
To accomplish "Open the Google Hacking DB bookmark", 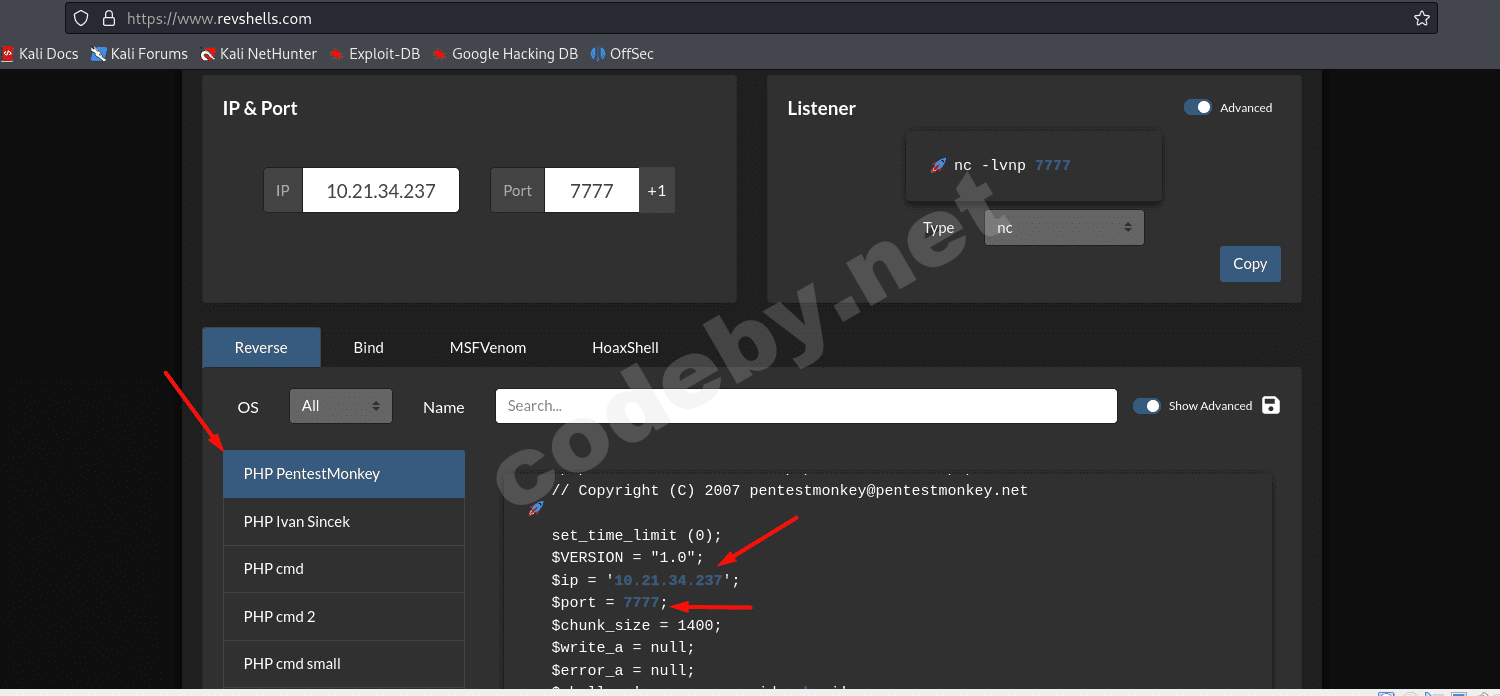I will [x=505, y=54].
